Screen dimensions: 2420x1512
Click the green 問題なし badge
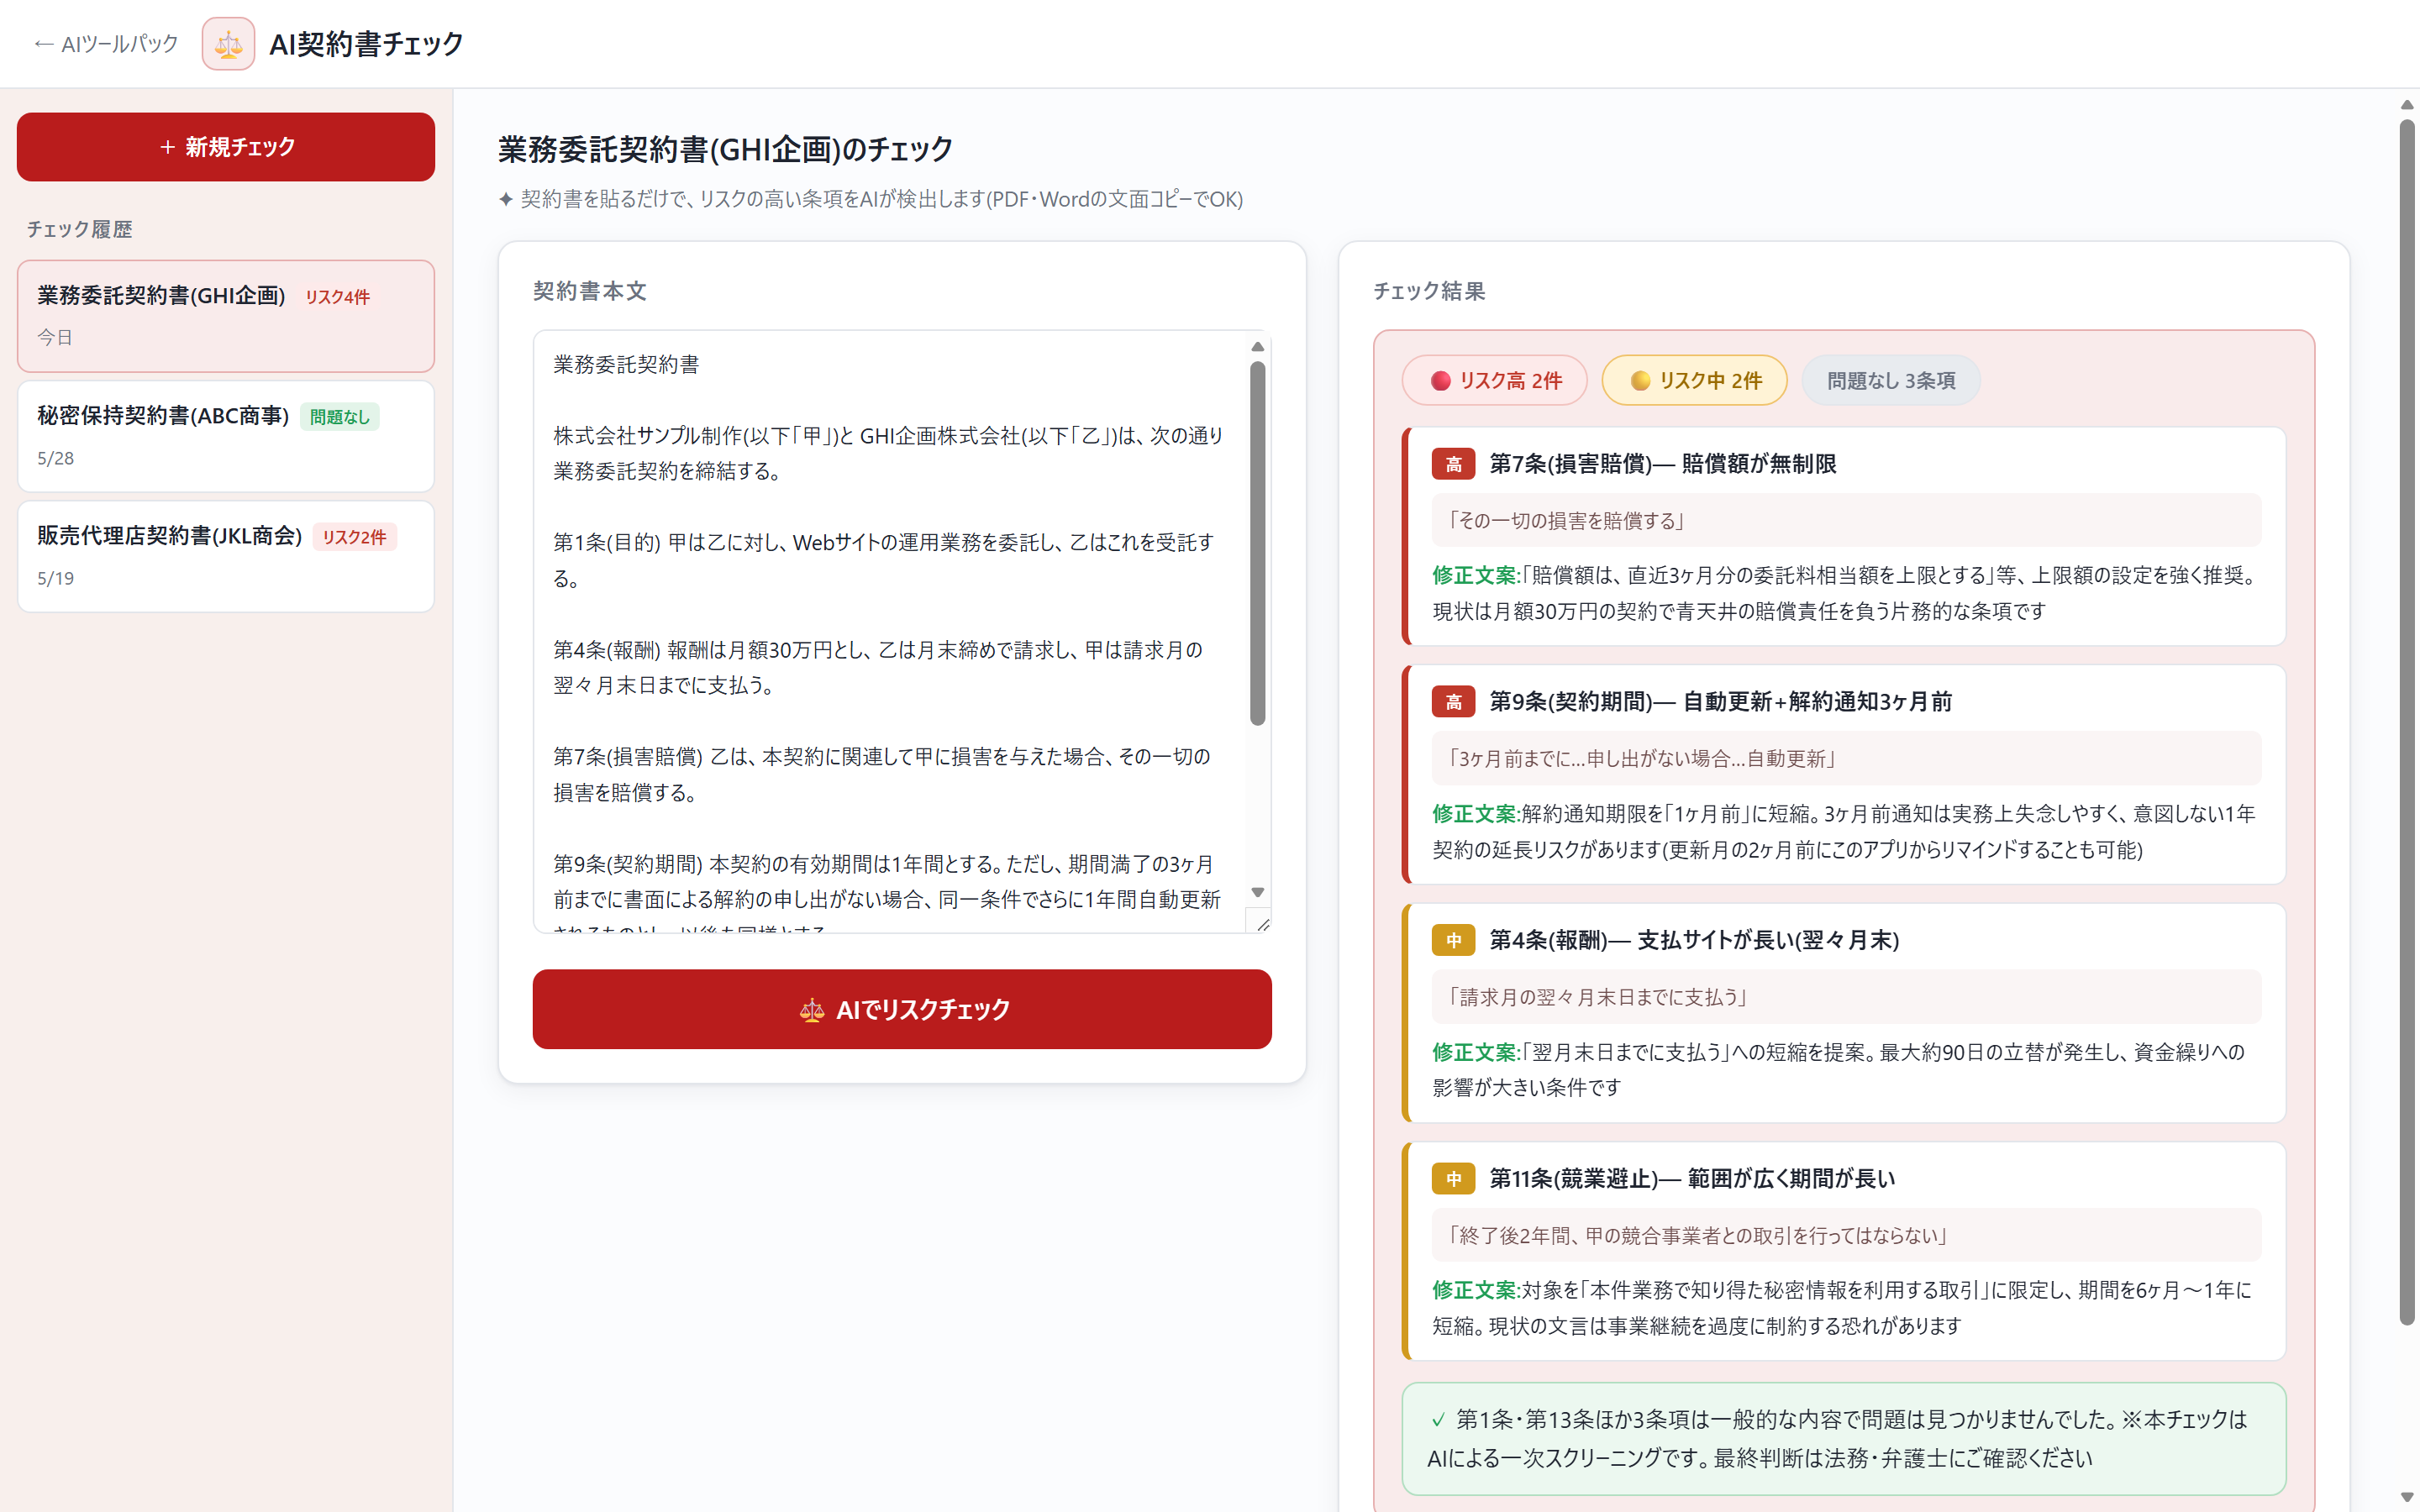pos(339,417)
